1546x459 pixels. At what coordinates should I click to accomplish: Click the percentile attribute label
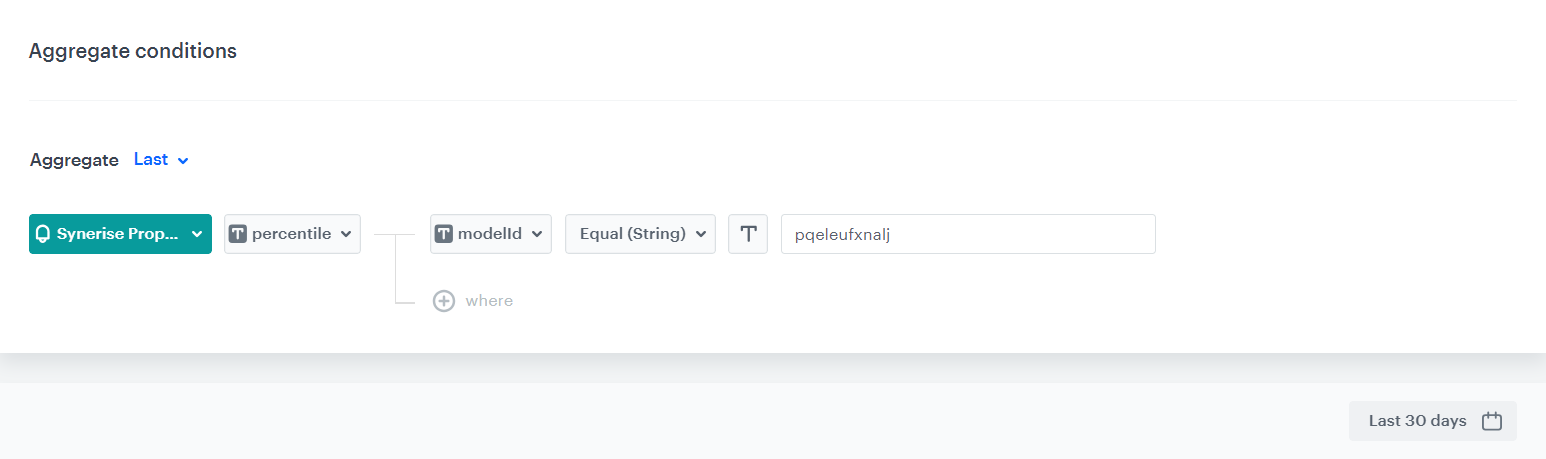point(291,234)
